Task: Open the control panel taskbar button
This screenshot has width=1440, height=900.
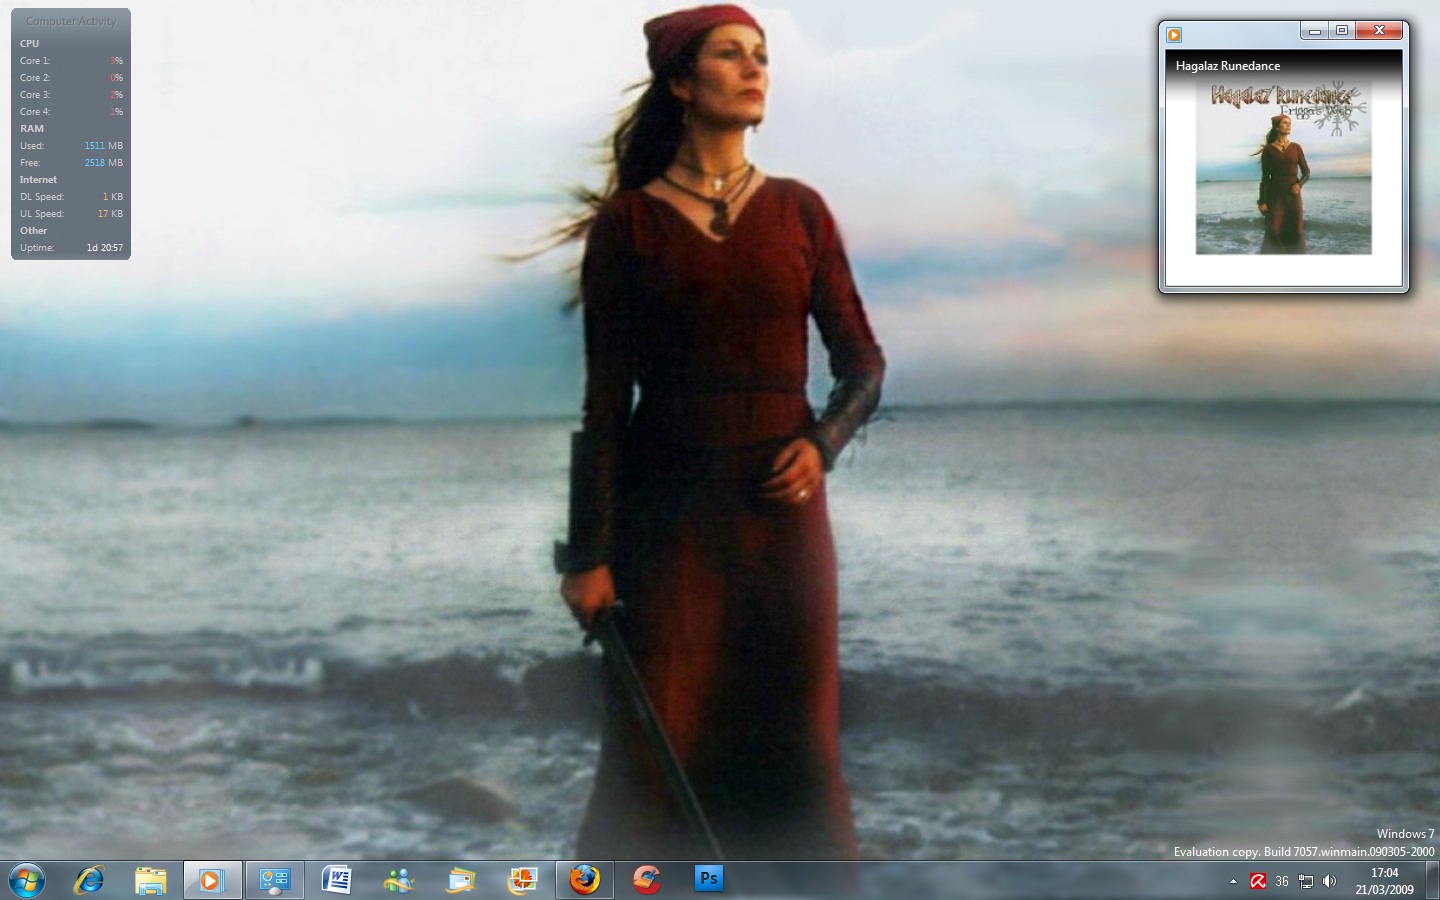Action: (x=274, y=880)
